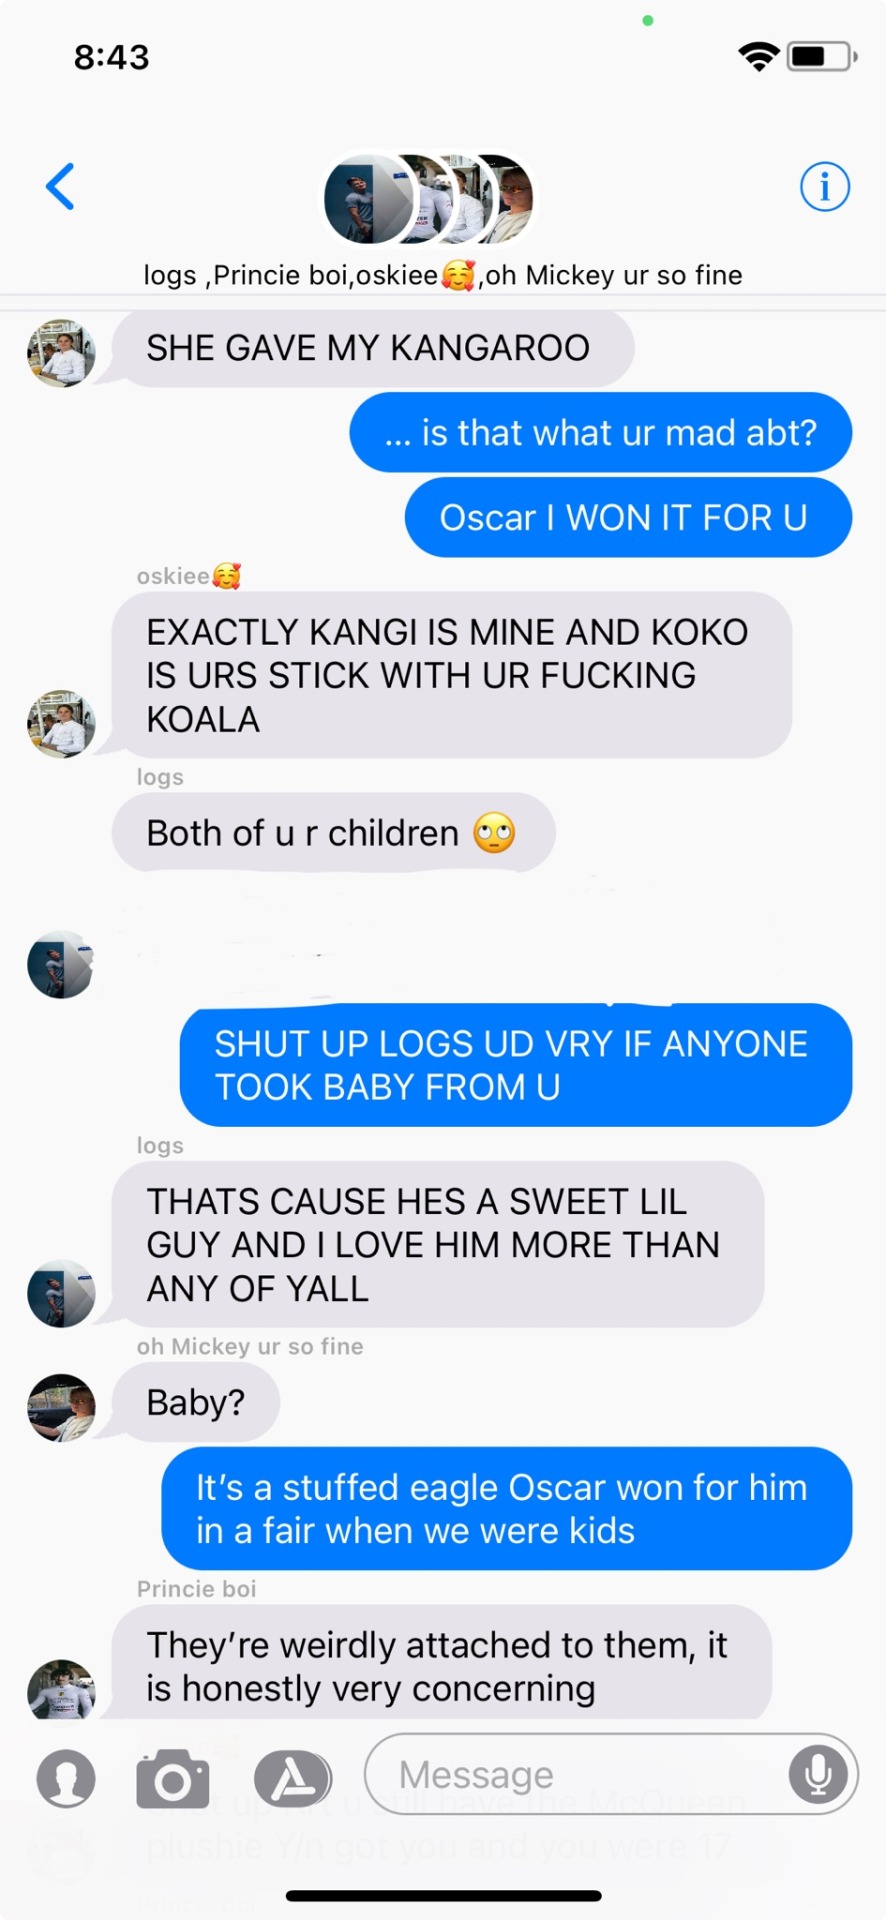This screenshot has height=1920, width=886.
Task: Go back using the blue chevron arrow
Action: (x=60, y=186)
